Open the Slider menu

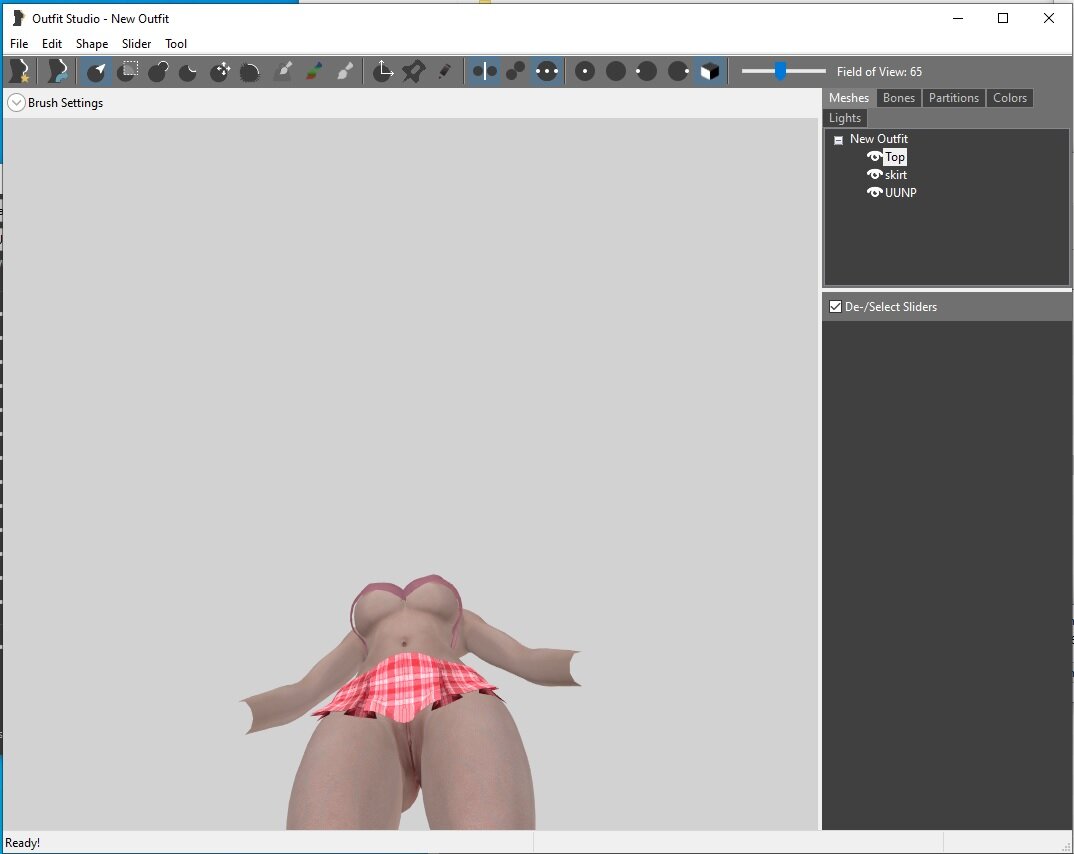(x=136, y=44)
